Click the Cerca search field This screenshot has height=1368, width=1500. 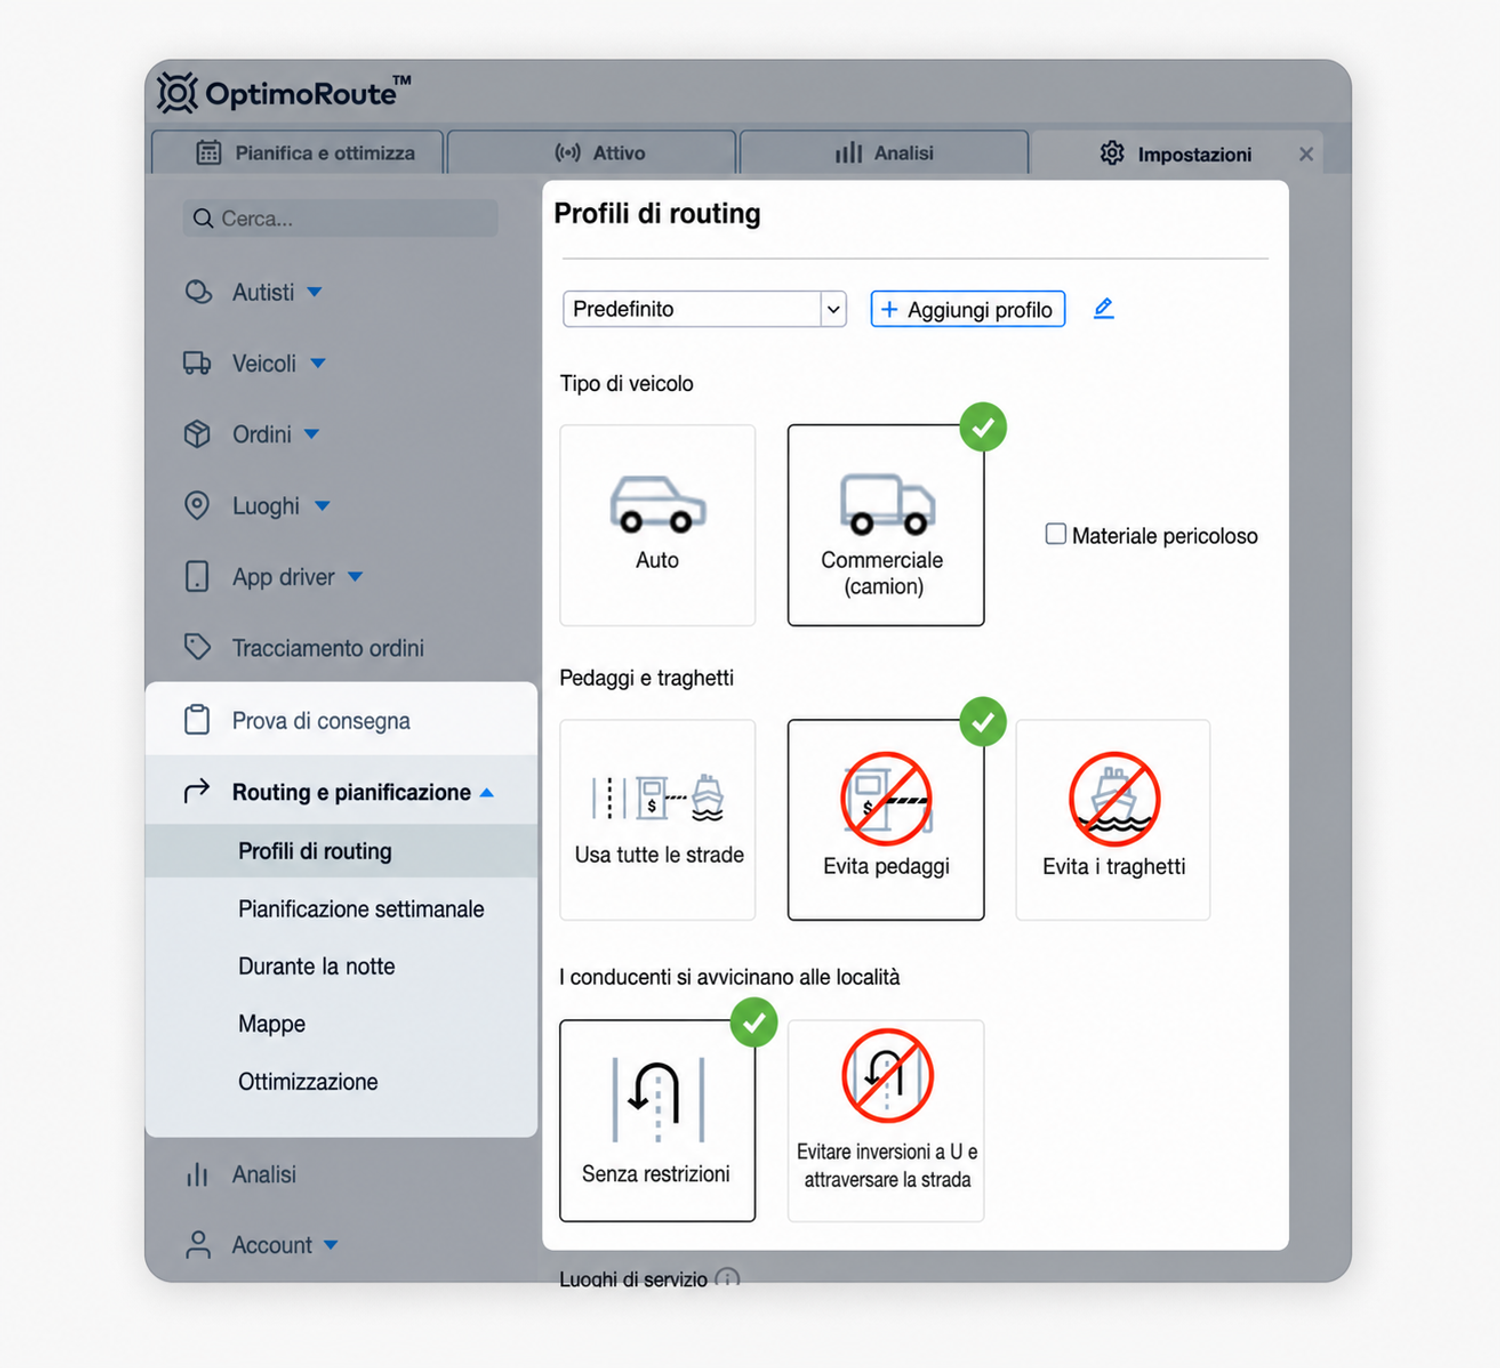pyautogui.click(x=340, y=218)
